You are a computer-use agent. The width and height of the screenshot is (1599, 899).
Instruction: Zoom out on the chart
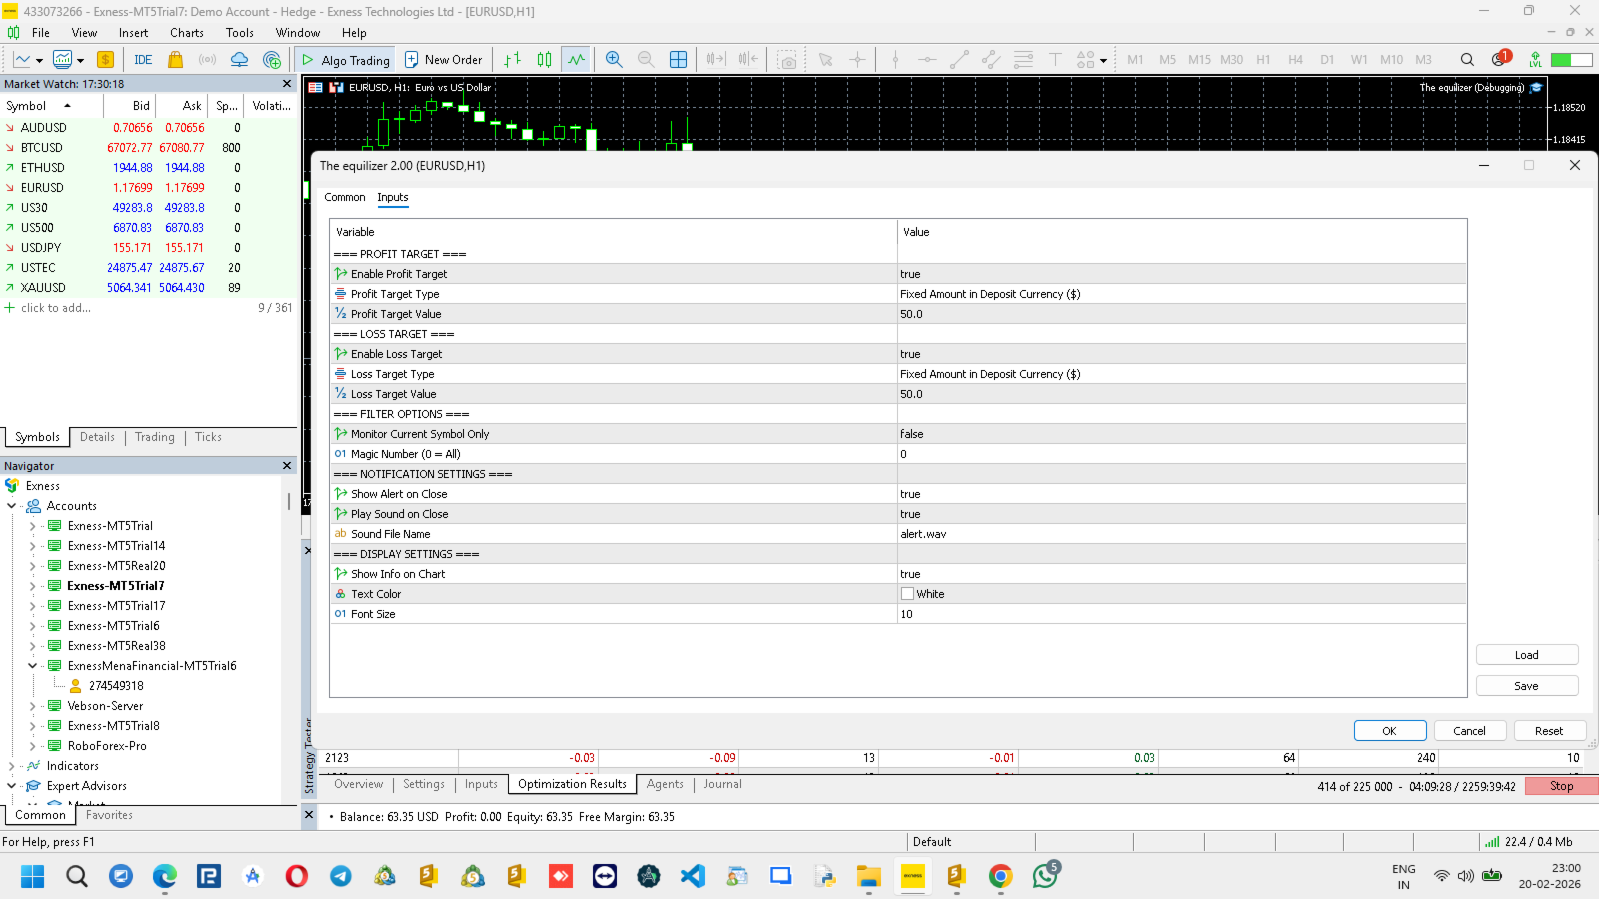coord(646,60)
